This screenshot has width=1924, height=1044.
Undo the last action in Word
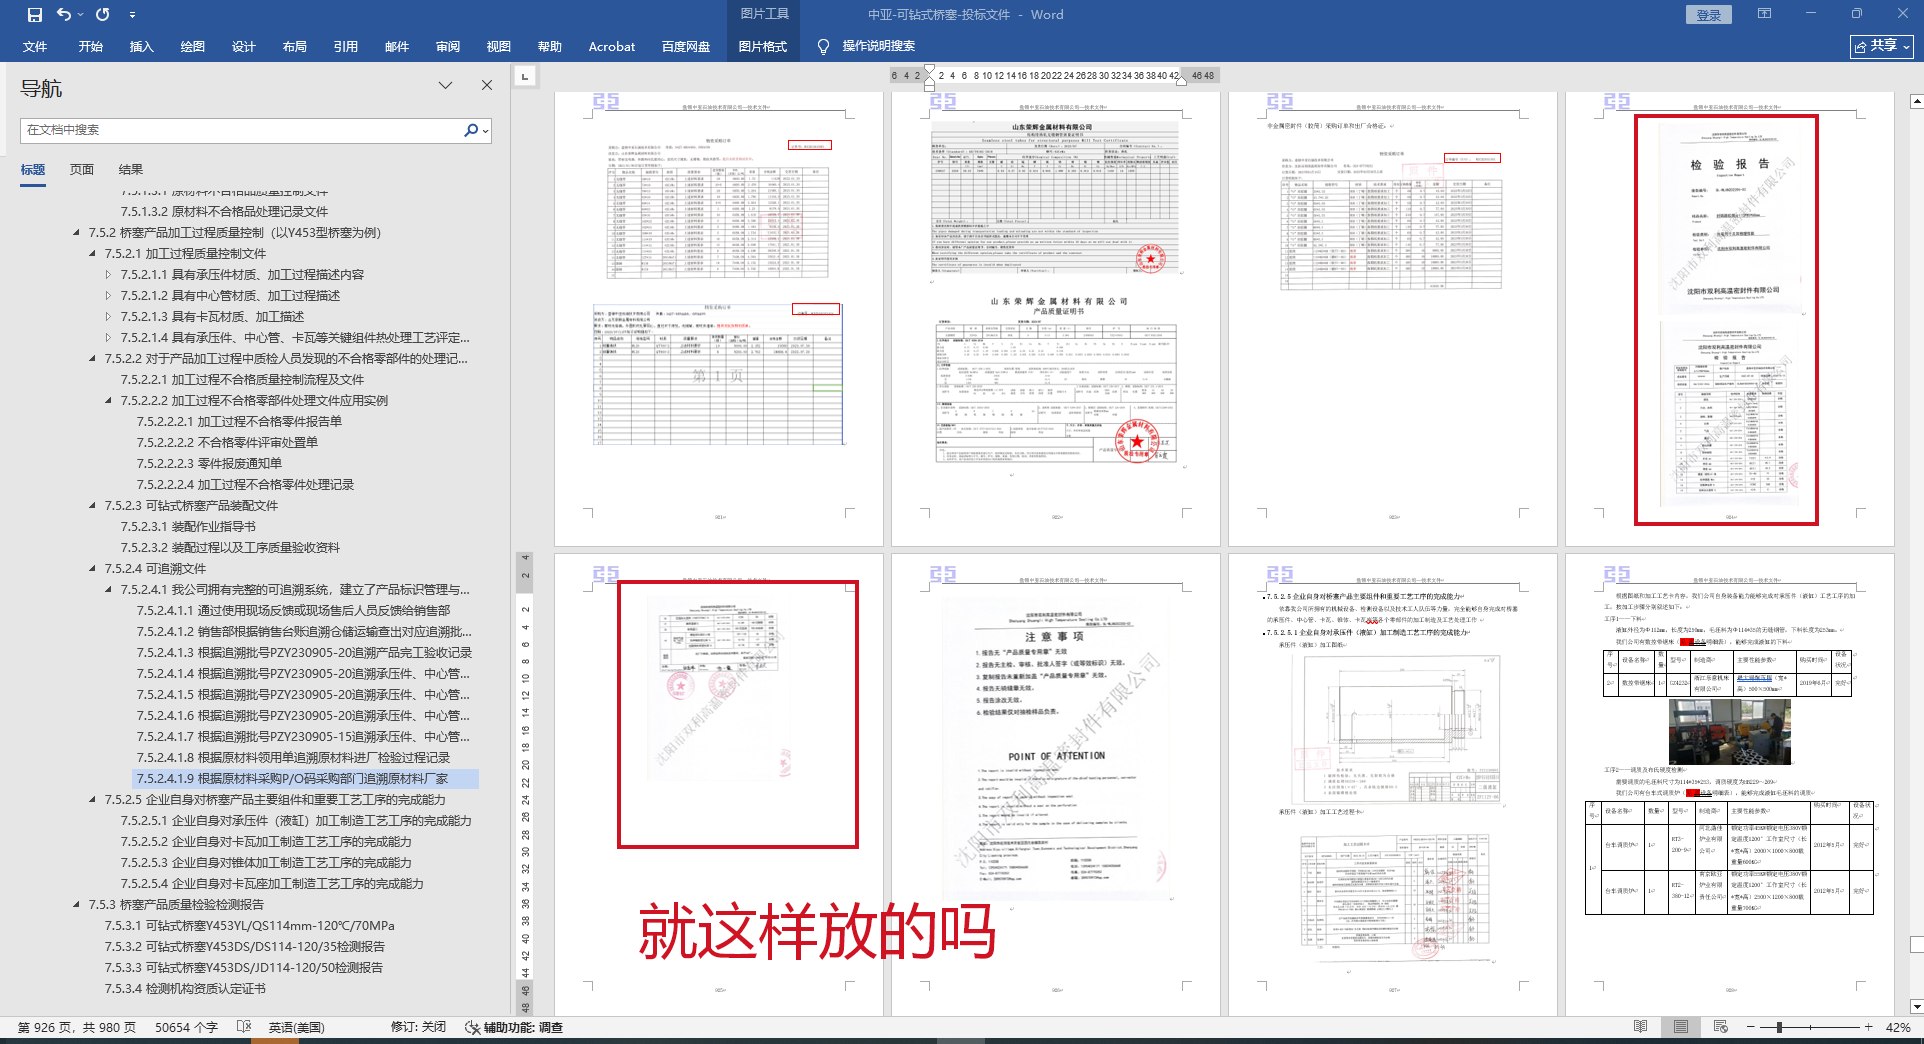click(x=64, y=15)
